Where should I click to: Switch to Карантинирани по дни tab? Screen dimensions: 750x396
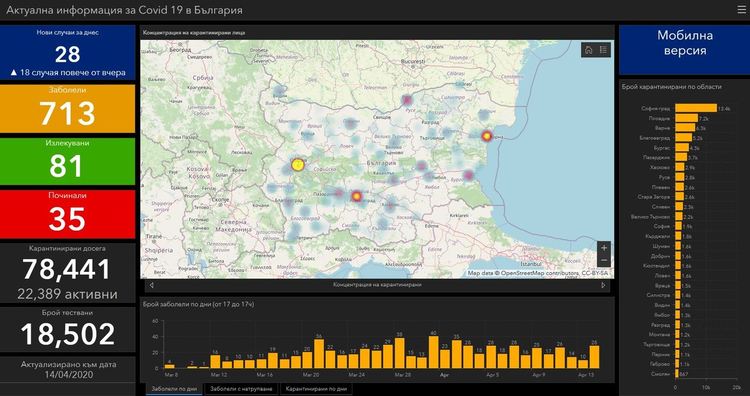coord(316,389)
